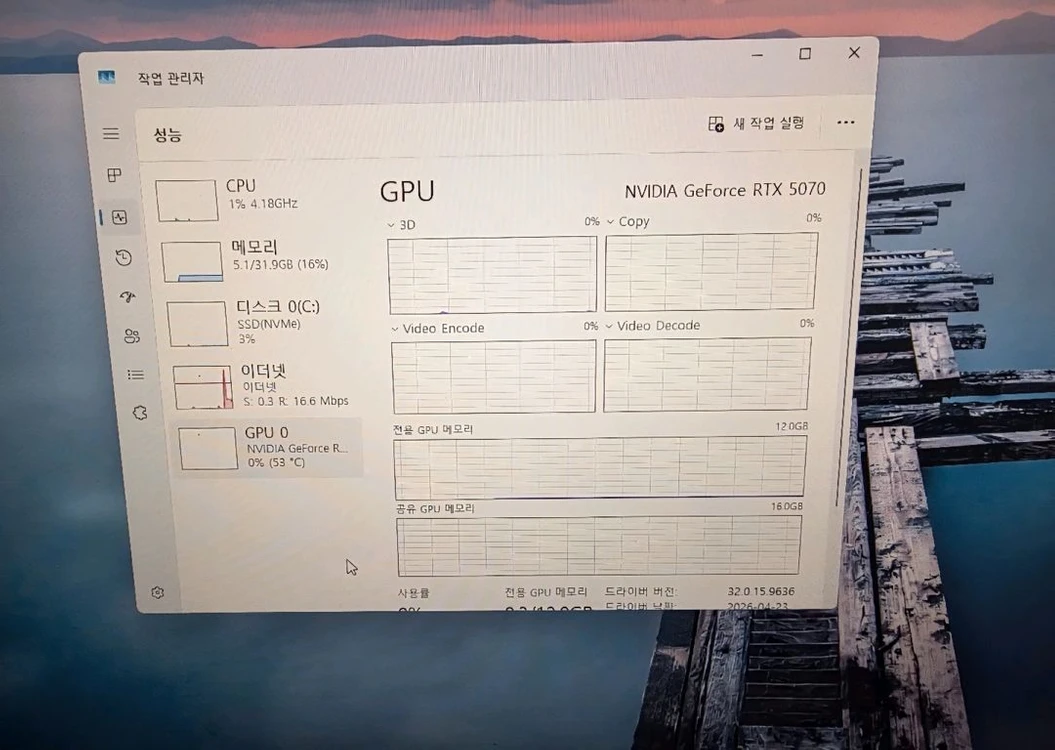Image resolution: width=1055 pixels, height=750 pixels.
Task: Click the 16.0GB shared memory value
Action: click(787, 506)
